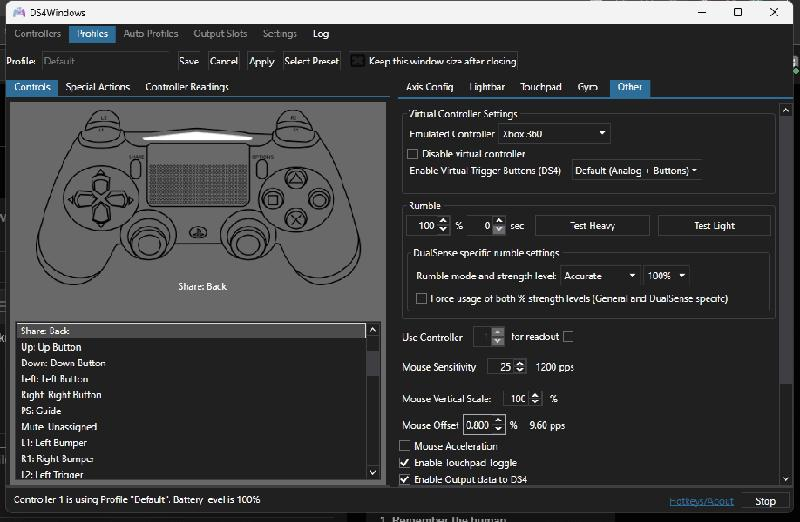This screenshot has width=800, height=522.
Task: Click the Cross button on controller diagram
Action: (x=295, y=219)
